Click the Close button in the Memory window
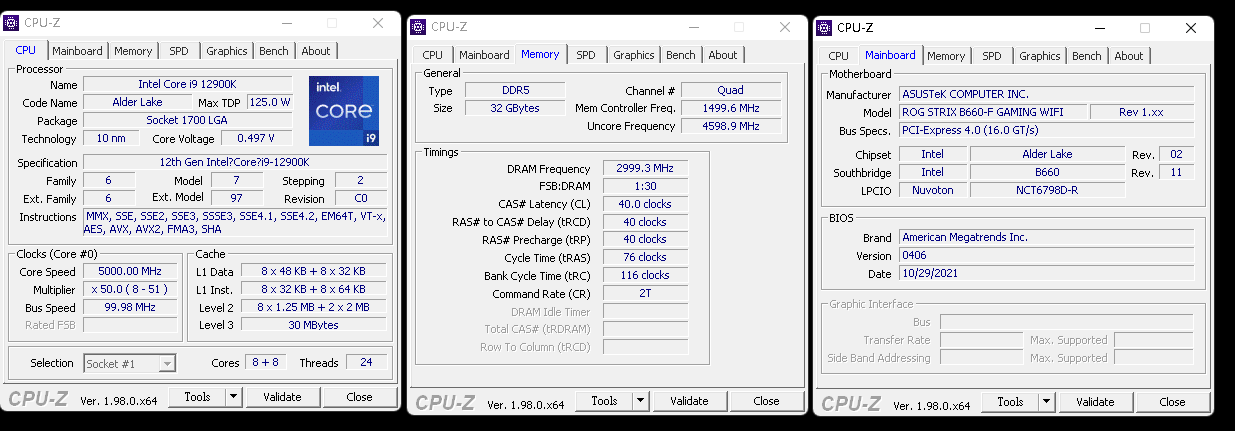1235x431 pixels. pos(766,401)
